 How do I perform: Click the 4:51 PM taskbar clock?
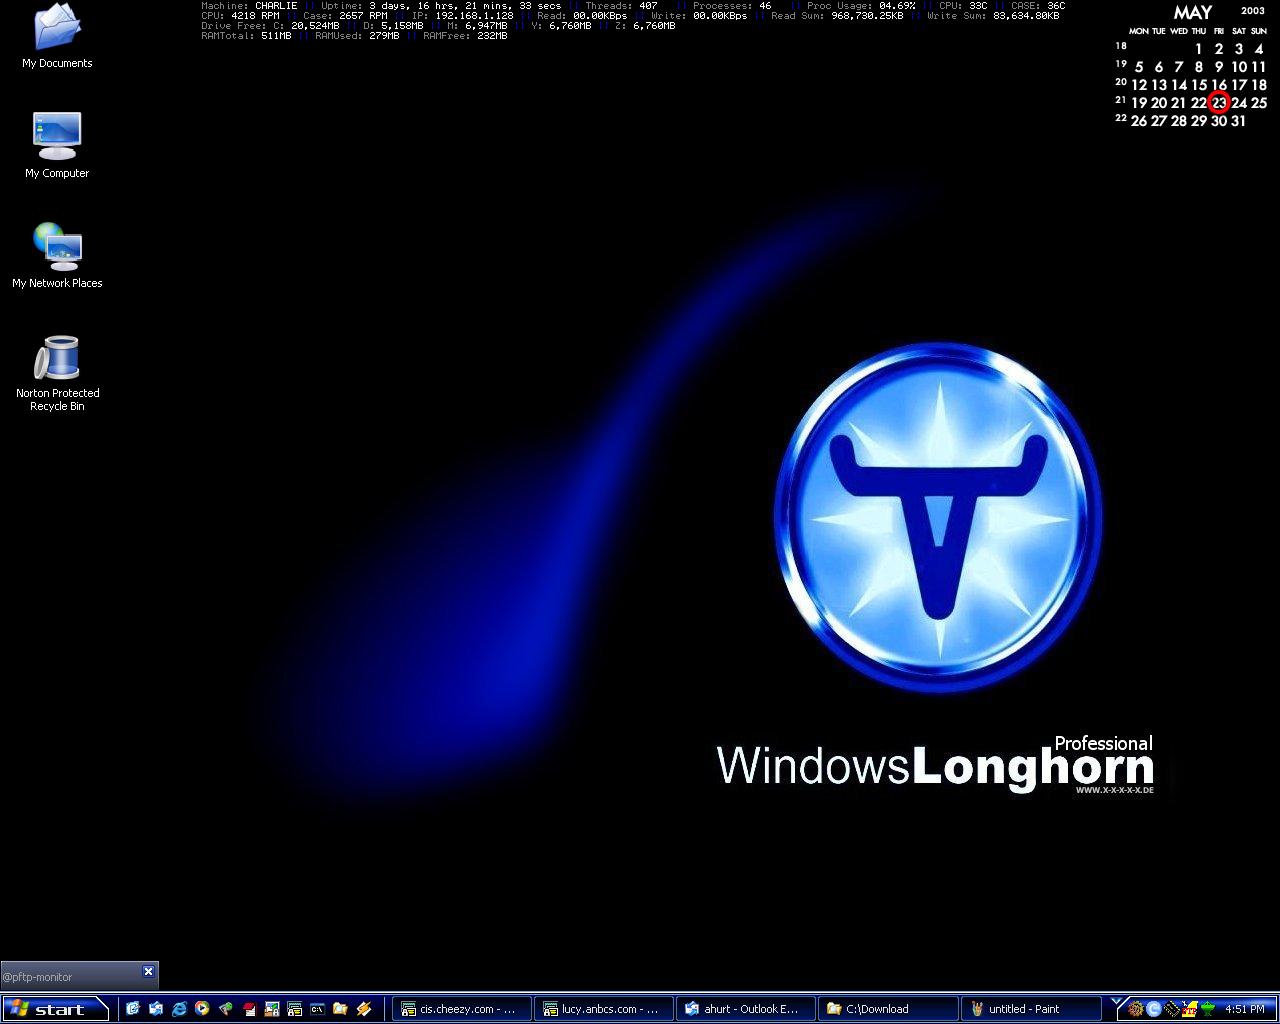(x=1245, y=1009)
